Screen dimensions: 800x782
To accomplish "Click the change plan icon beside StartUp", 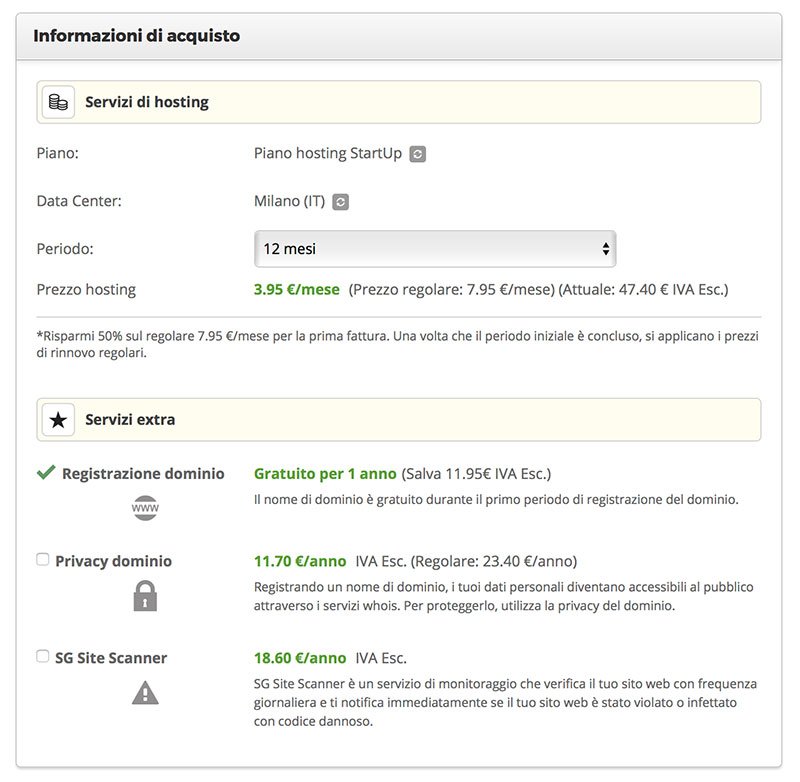I will (x=417, y=154).
